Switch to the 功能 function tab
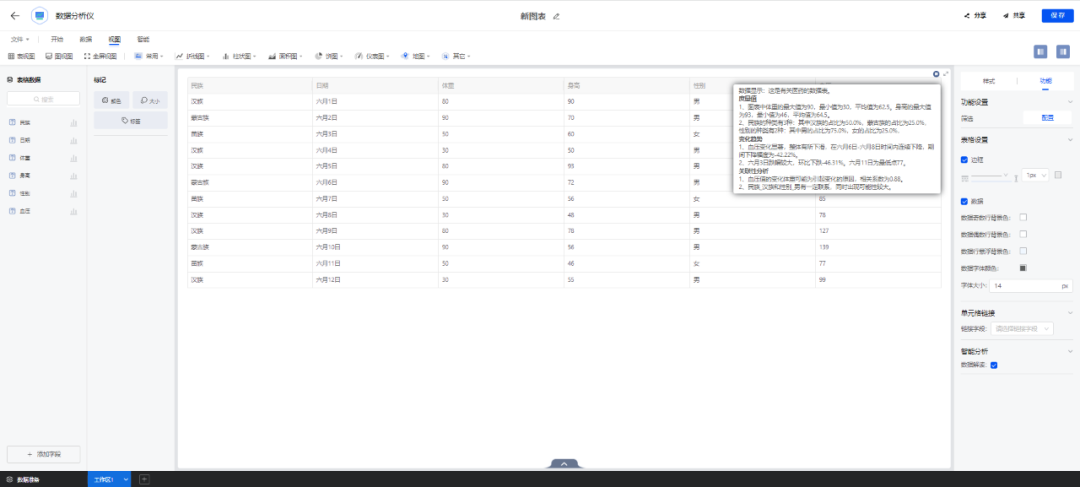Screen dimensions: 1080x487 (1046, 81)
